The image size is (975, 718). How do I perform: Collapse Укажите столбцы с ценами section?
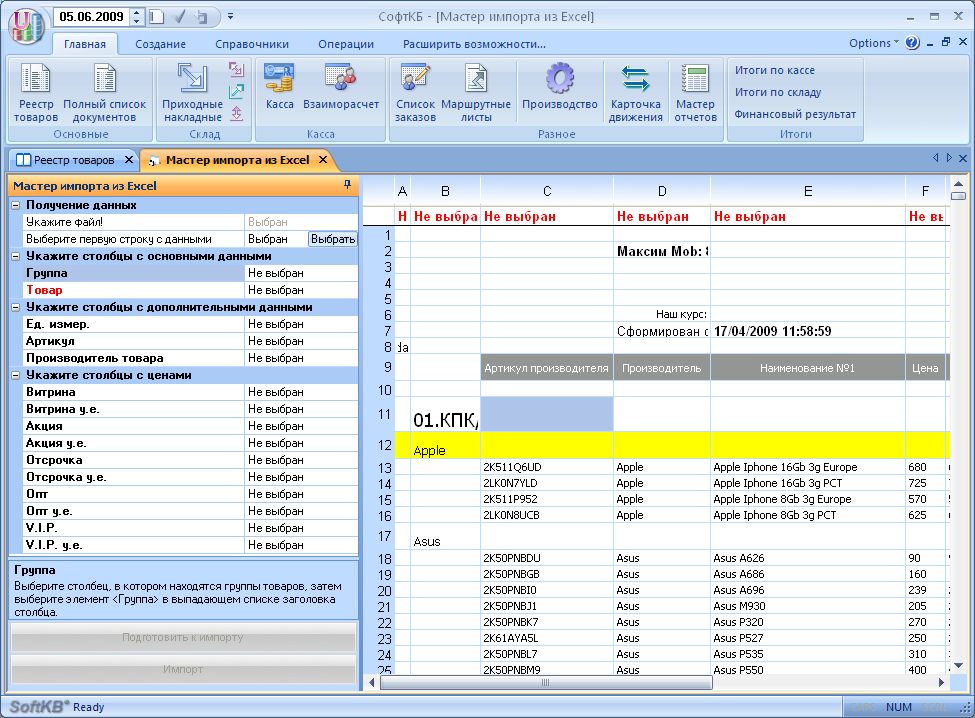(x=16, y=375)
